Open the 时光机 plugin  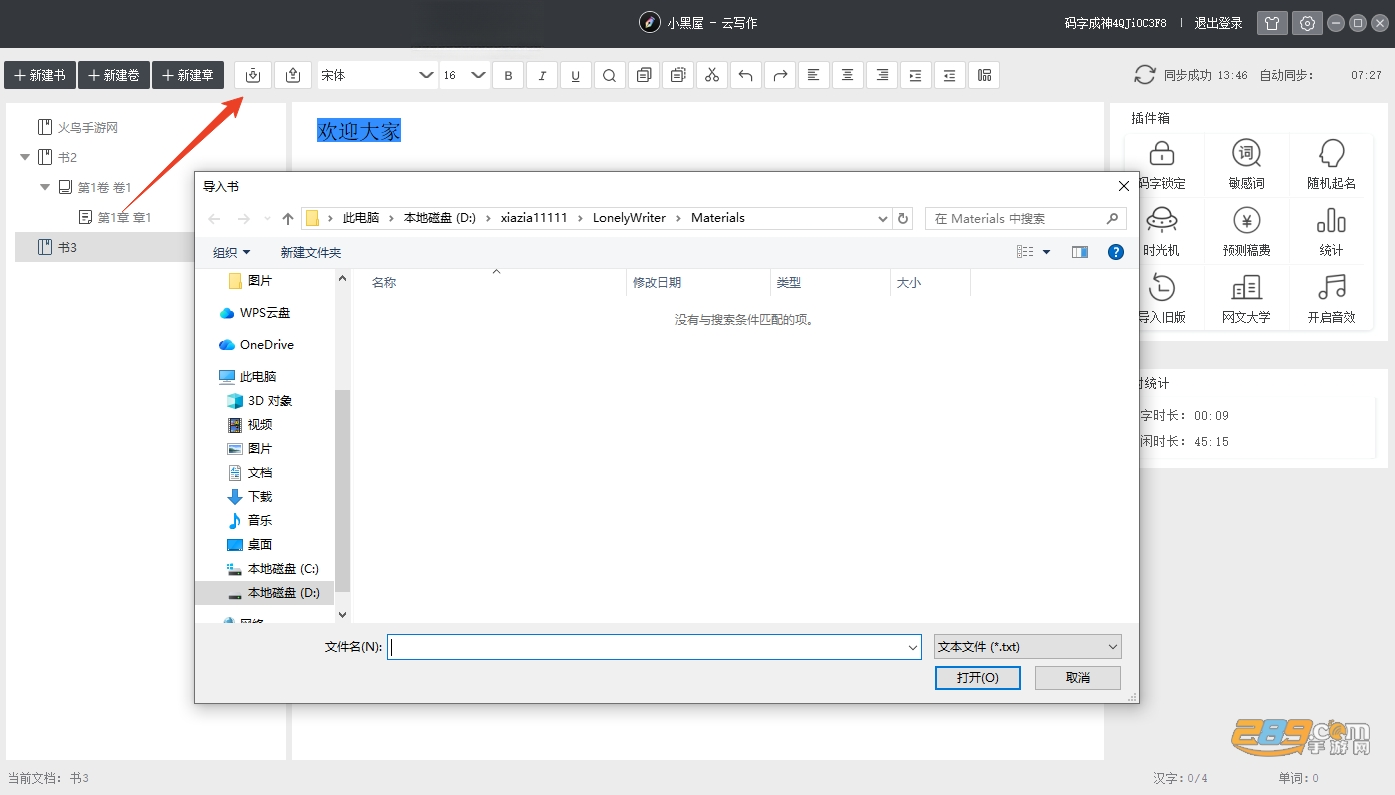[x=1161, y=232]
